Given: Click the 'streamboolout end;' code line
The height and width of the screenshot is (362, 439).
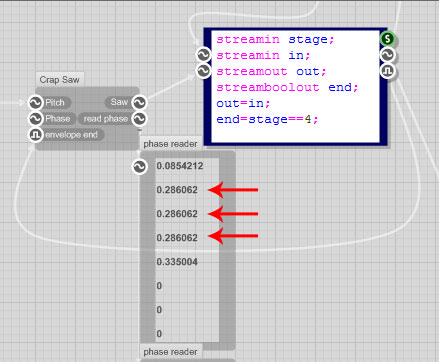Looking at the screenshot, I should (287, 87).
